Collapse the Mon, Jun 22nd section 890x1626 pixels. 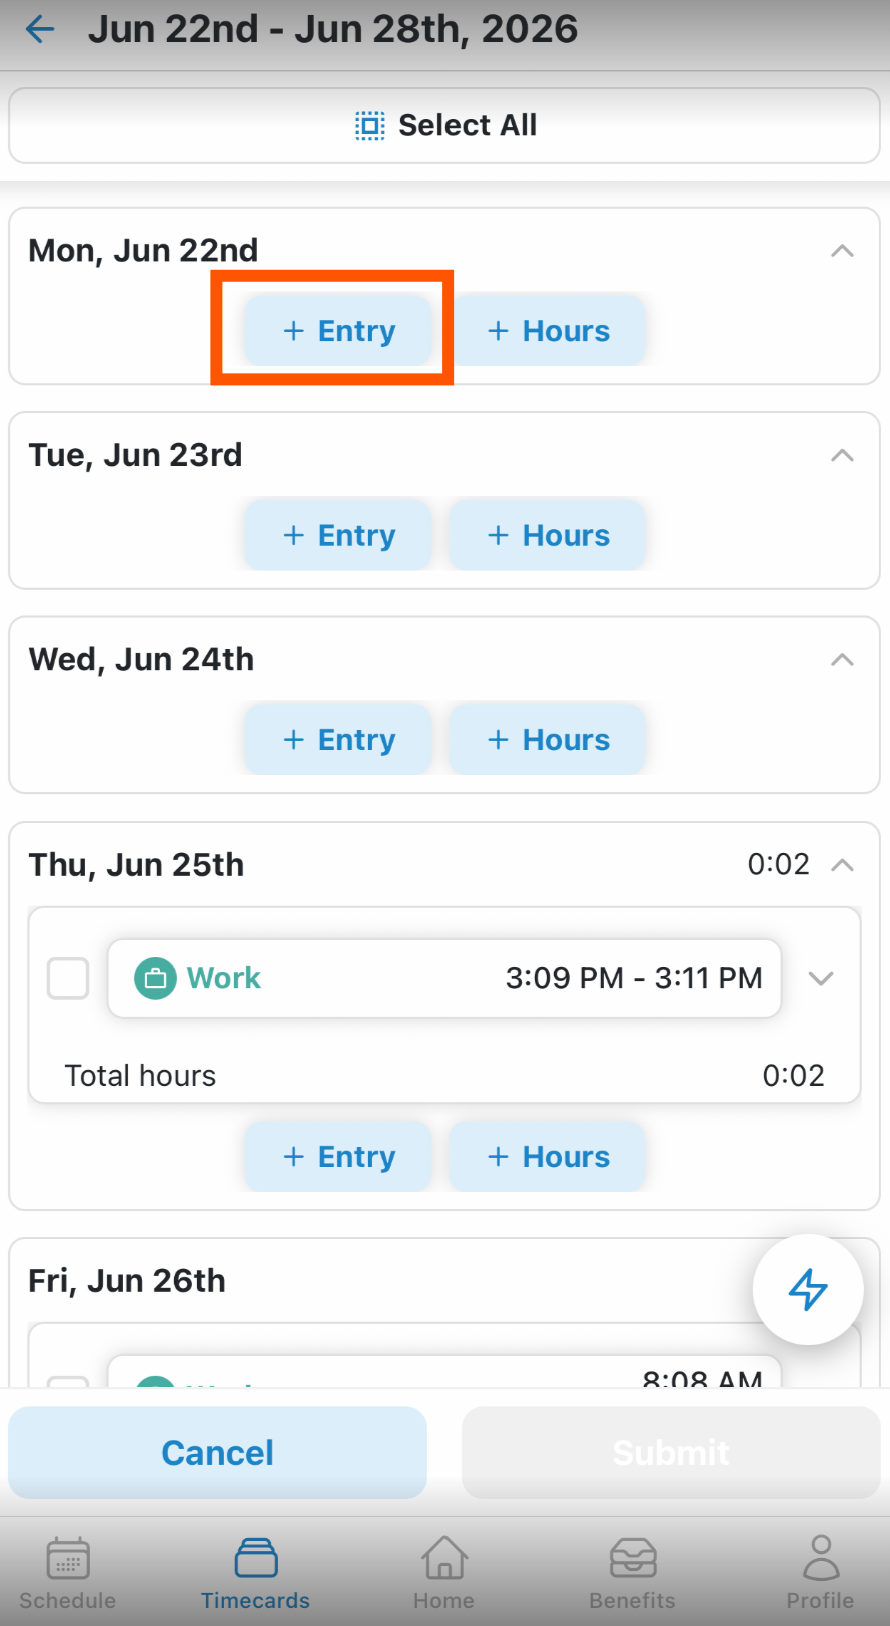click(x=842, y=251)
